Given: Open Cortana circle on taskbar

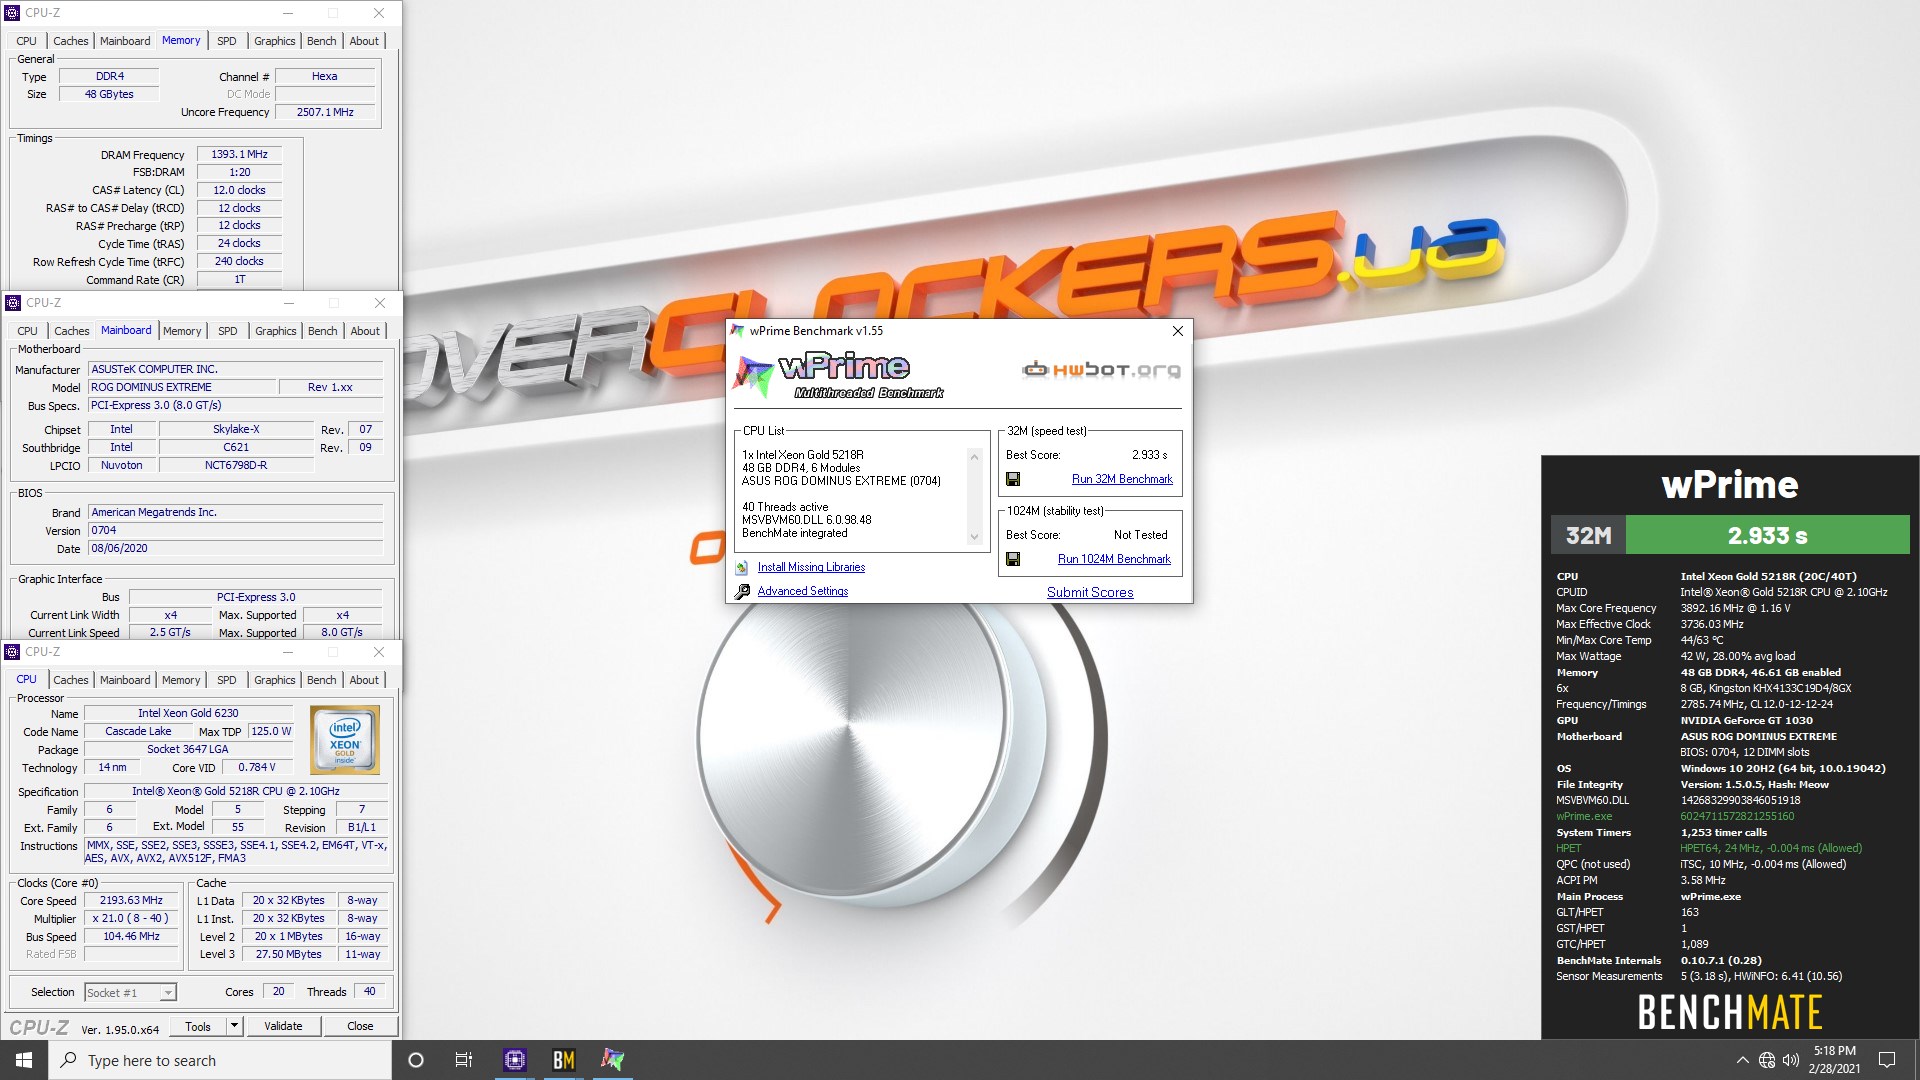Looking at the screenshot, I should pos(416,1060).
